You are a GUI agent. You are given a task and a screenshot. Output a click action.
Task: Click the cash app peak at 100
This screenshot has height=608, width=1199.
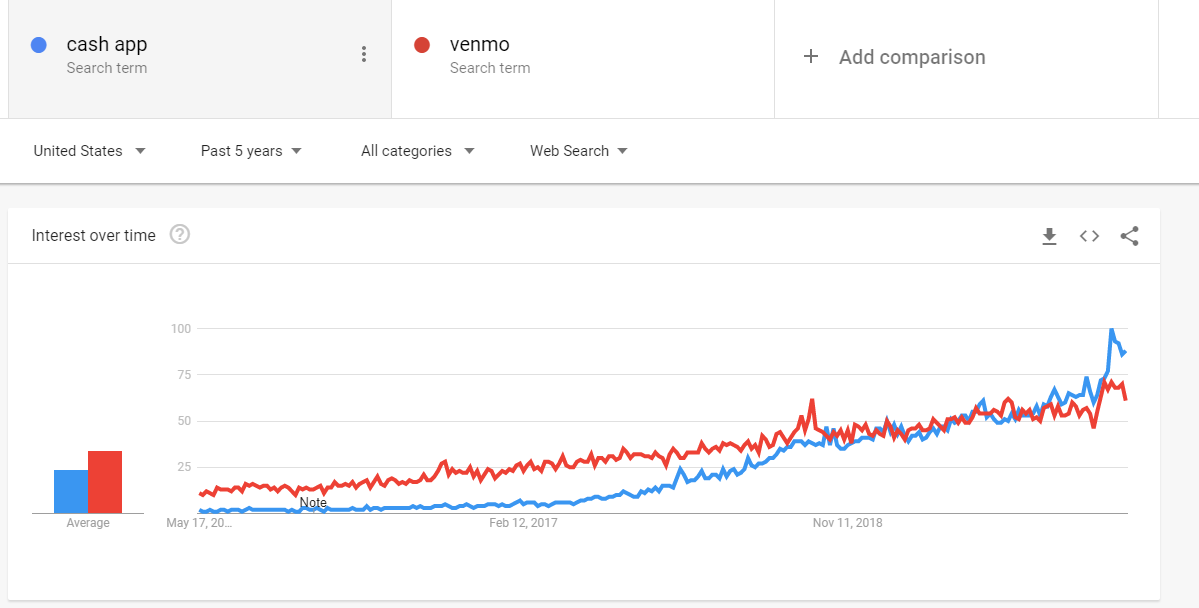(x=1111, y=330)
